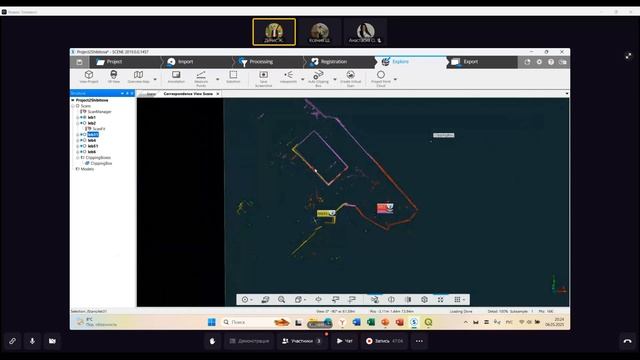Screen dimensions: 640x360
Task: Click the Project Point Cloud tool
Action: point(381,78)
